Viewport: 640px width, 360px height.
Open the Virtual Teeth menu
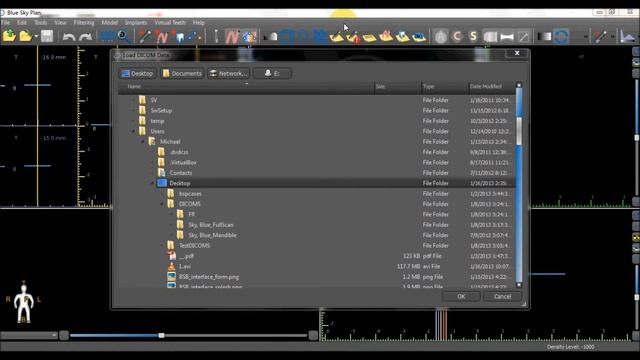(170, 22)
